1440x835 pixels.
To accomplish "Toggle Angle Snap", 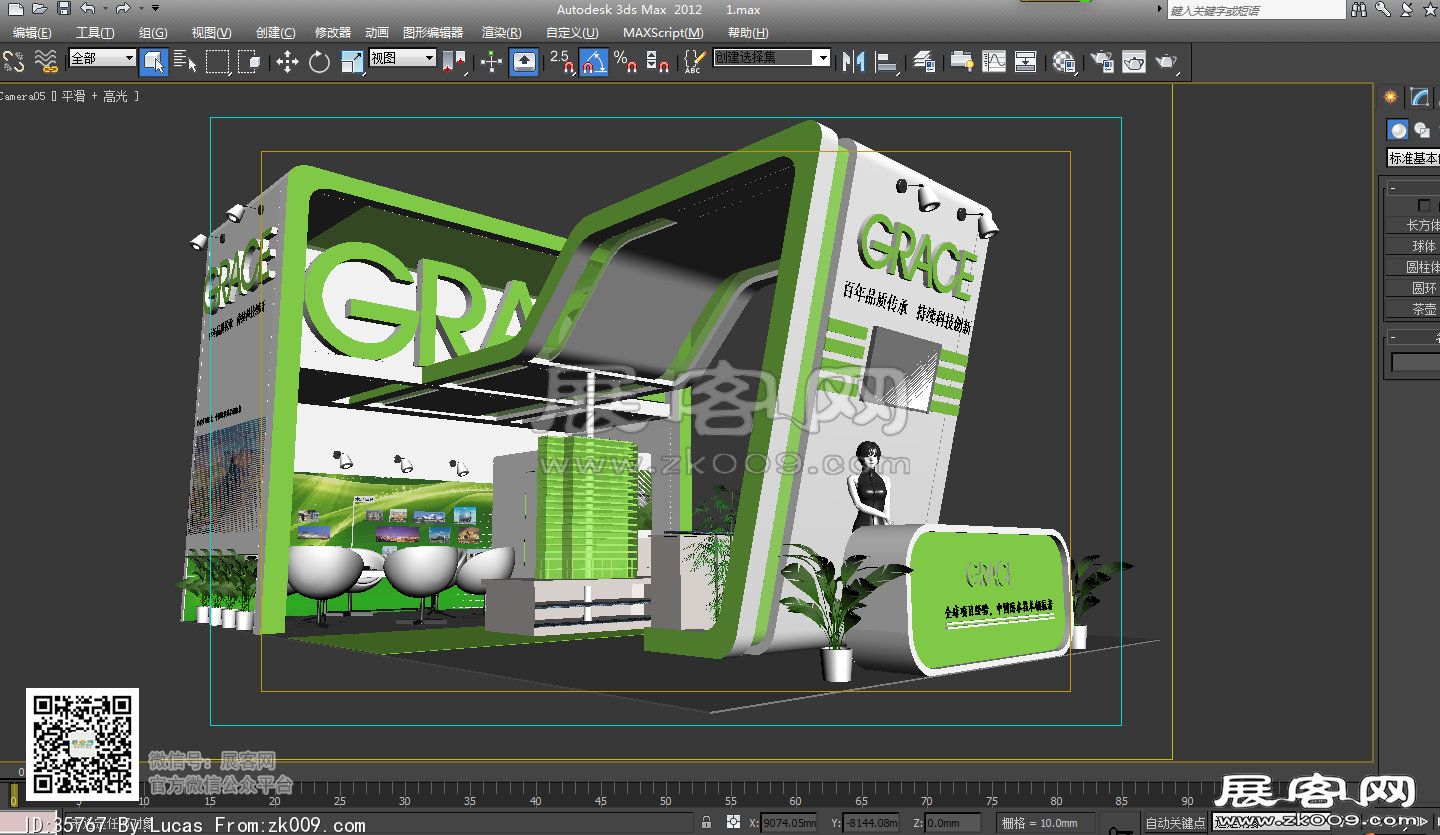I will 594,62.
